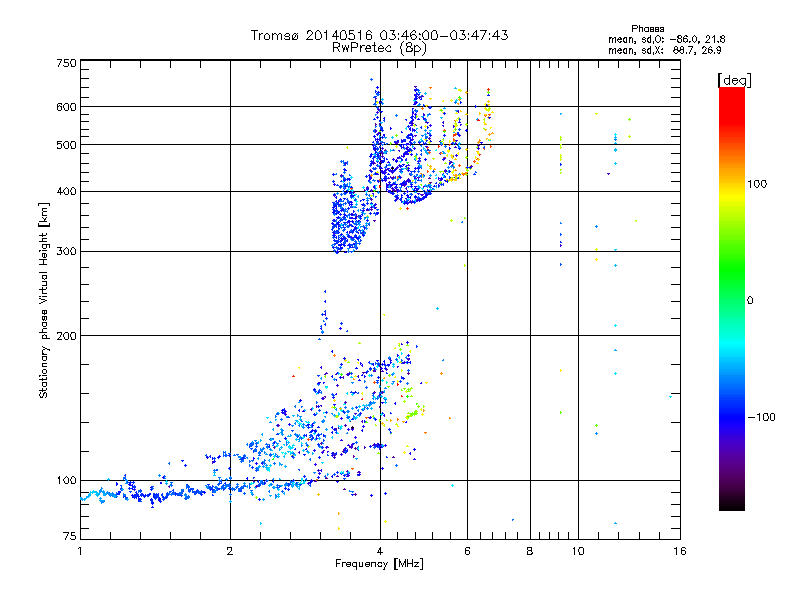Click the plot title 'Tromsø 20140516 03:46:00-03:47:43'
The width and height of the screenshot is (800, 600).
click(x=379, y=35)
